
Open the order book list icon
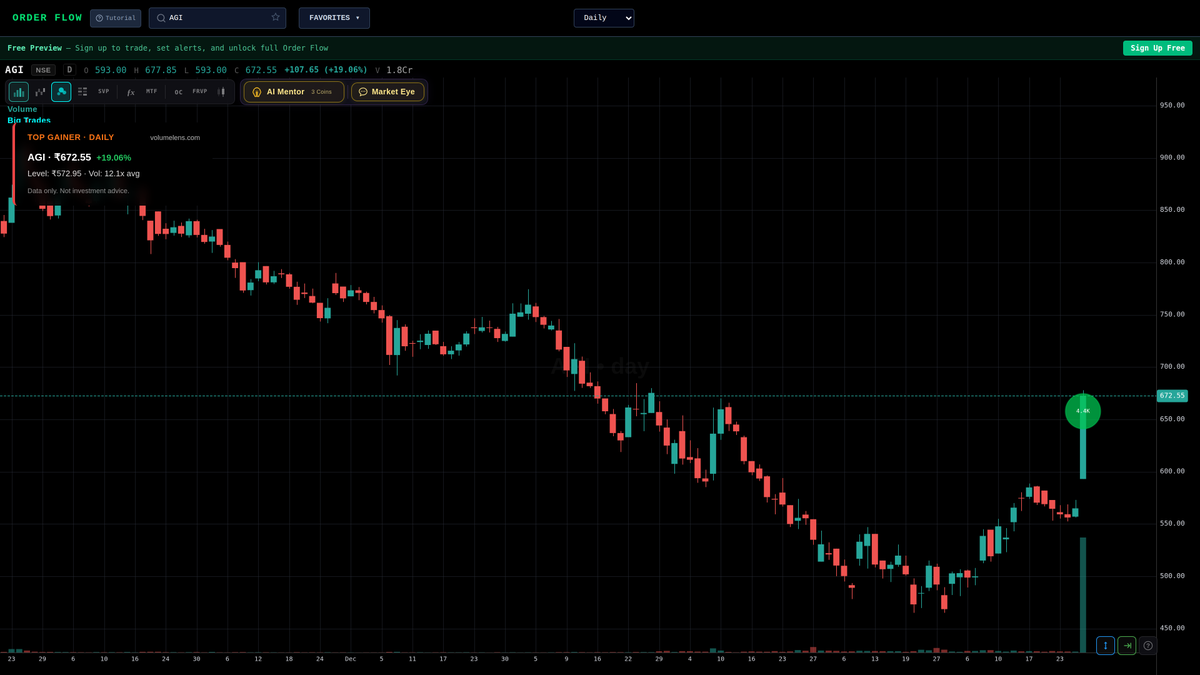(x=83, y=92)
